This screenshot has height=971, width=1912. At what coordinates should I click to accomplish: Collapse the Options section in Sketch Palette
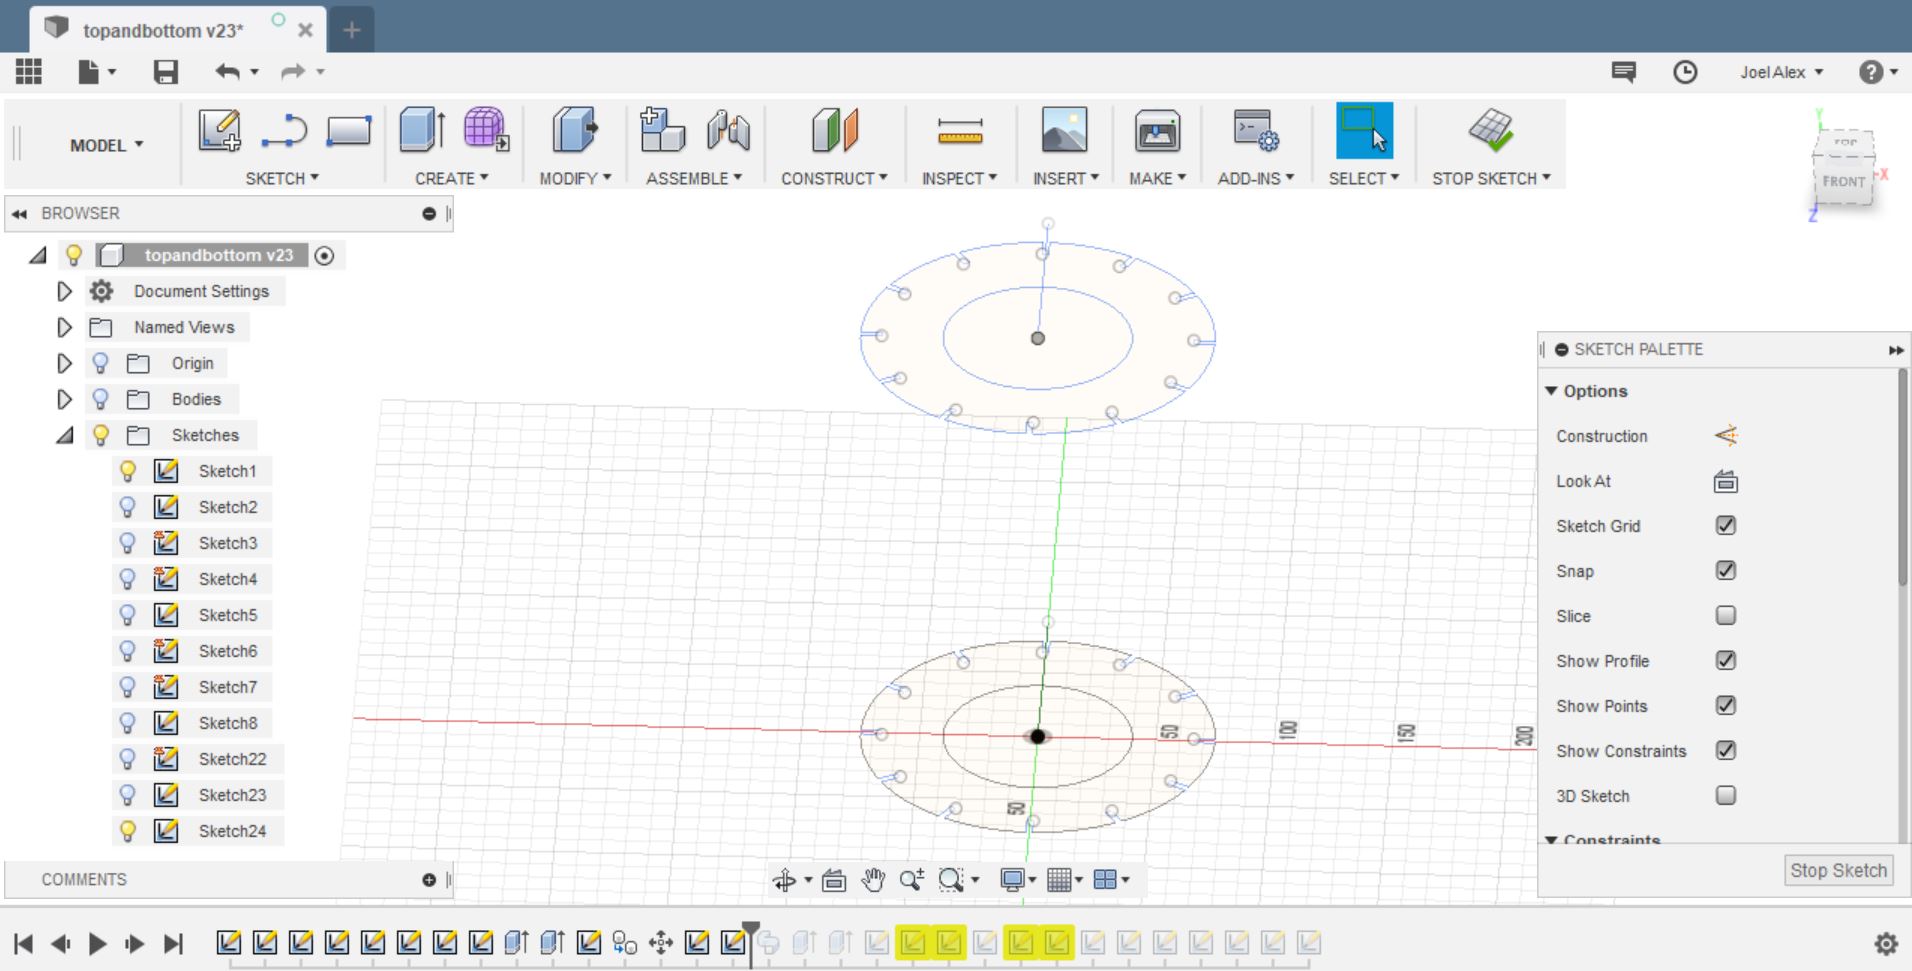click(1552, 391)
